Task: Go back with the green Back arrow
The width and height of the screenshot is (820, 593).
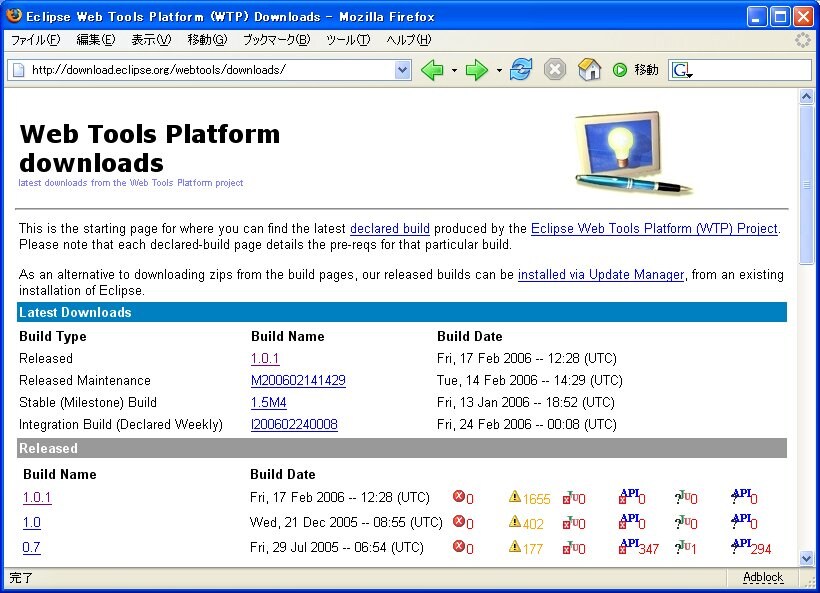Action: pyautogui.click(x=432, y=70)
